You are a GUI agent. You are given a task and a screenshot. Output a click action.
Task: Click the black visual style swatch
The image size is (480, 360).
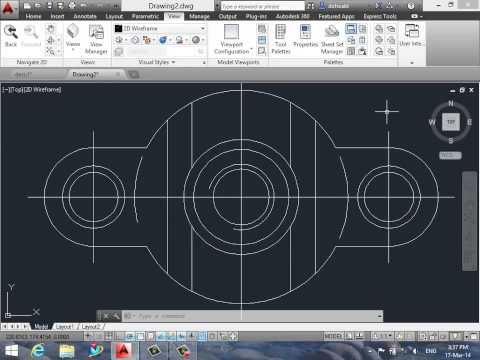coord(118,29)
